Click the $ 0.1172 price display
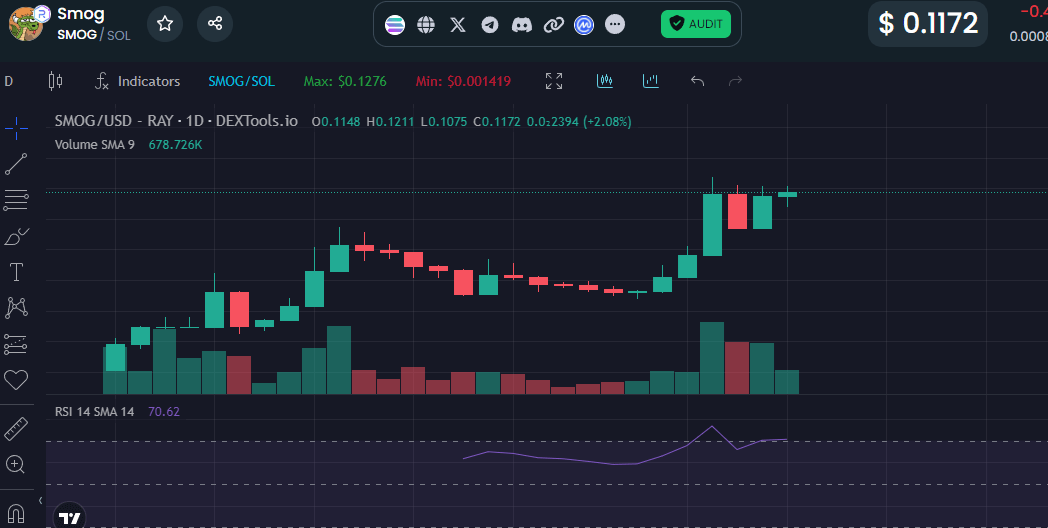Screen dimensions: 1048x528 click(928, 24)
